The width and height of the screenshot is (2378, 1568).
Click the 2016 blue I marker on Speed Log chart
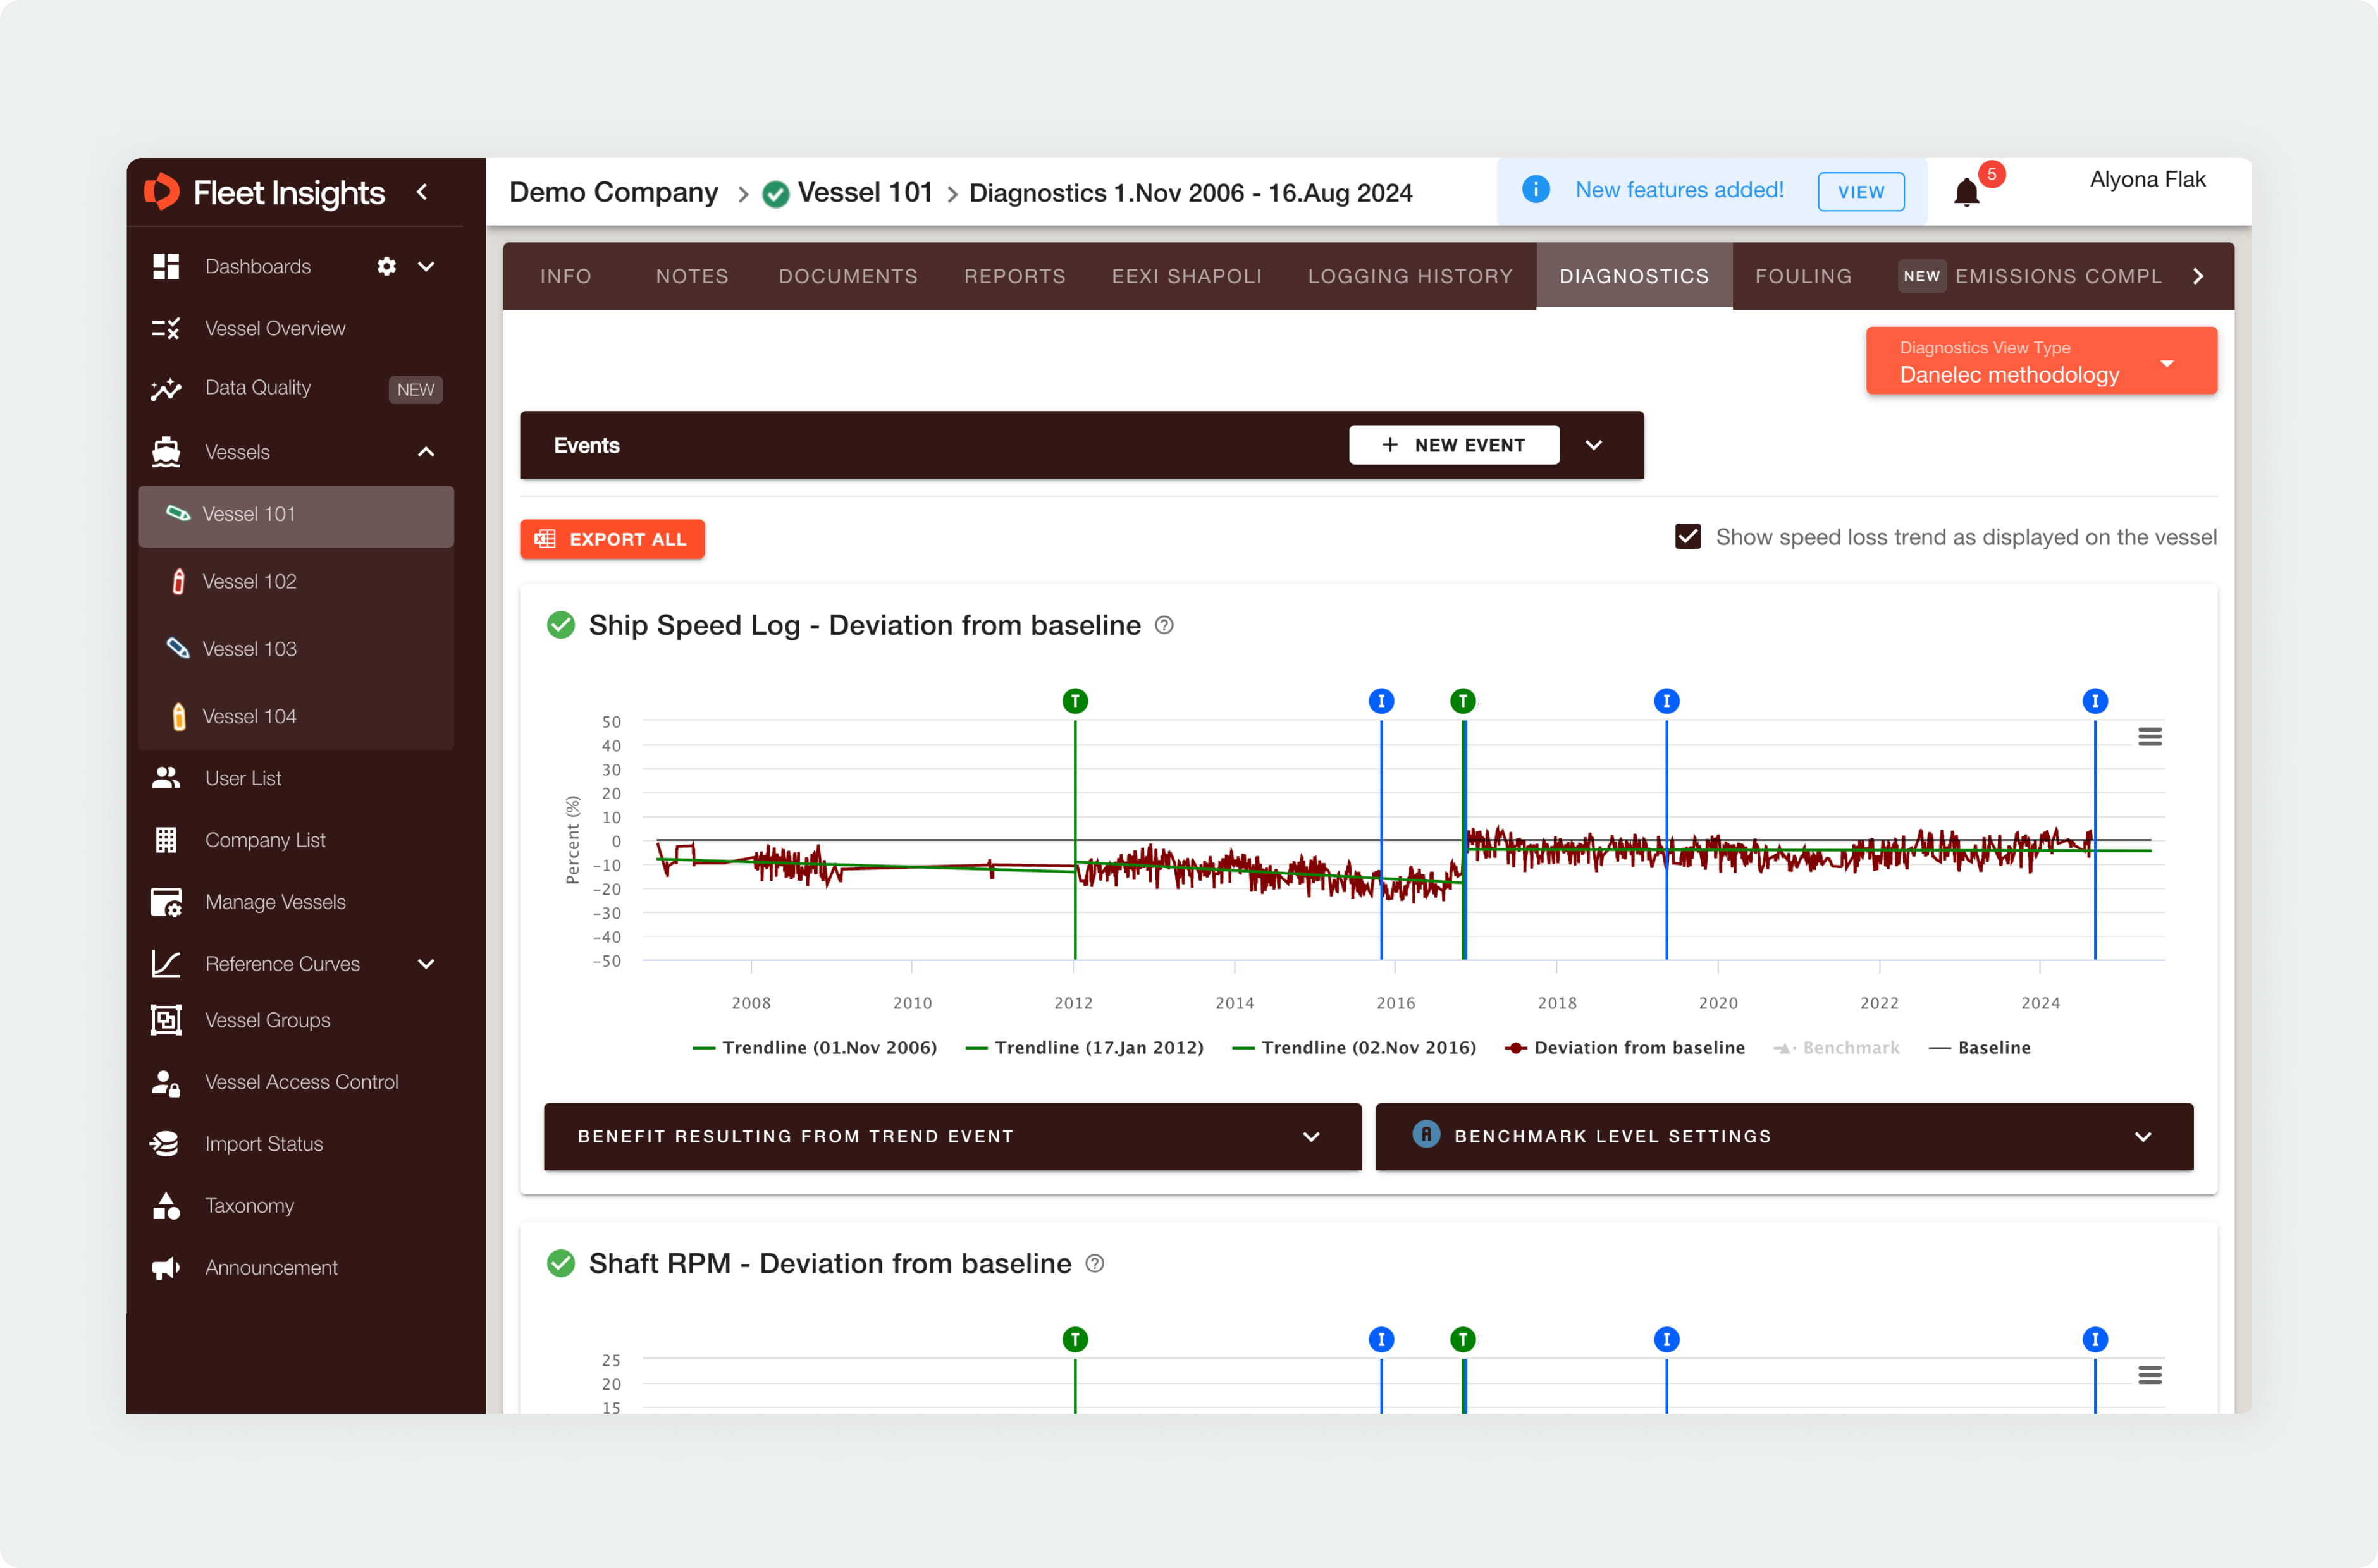pyautogui.click(x=1381, y=701)
